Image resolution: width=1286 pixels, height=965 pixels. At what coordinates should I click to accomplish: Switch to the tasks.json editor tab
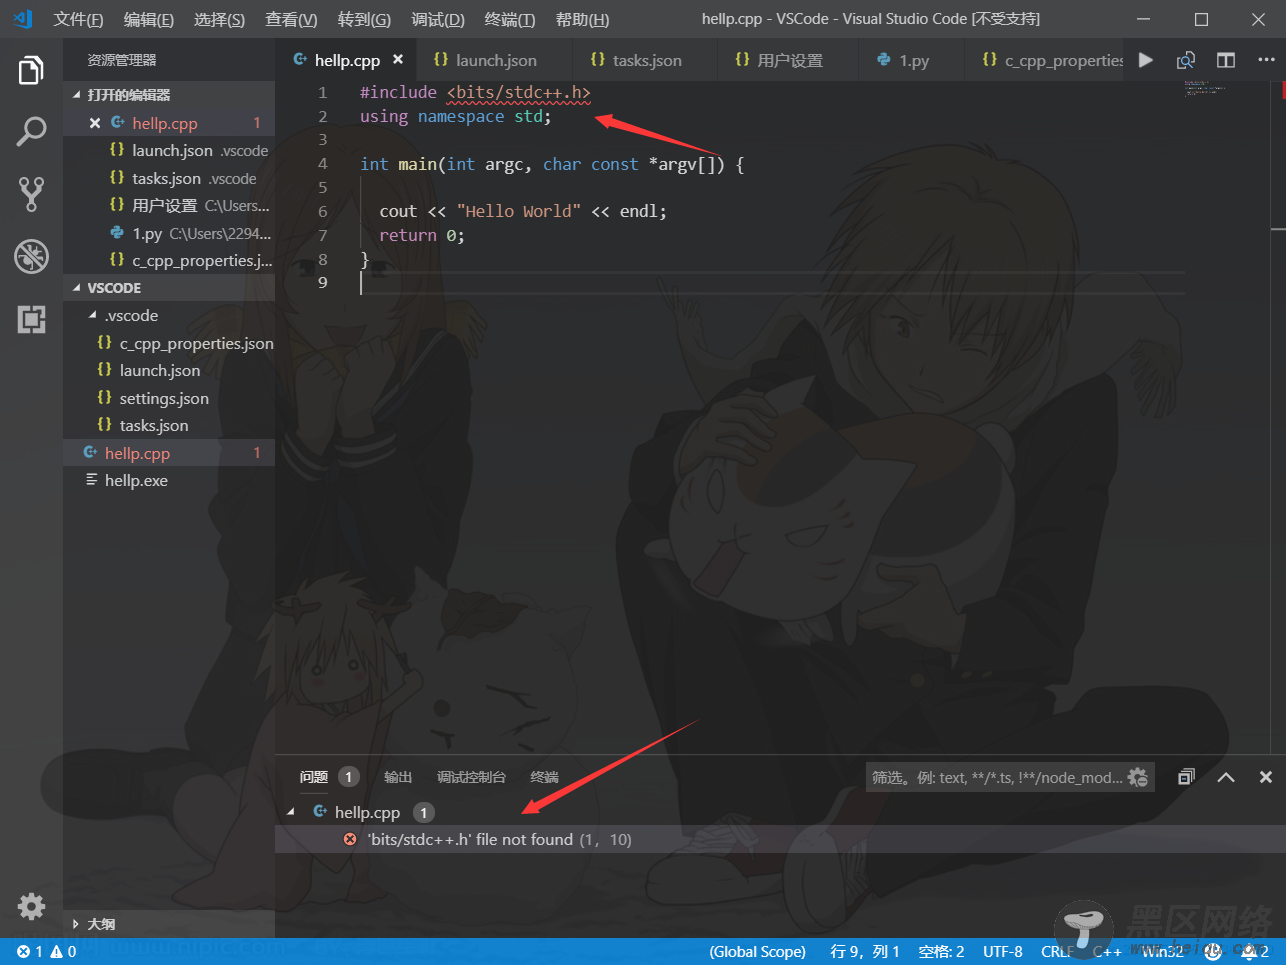[646, 60]
